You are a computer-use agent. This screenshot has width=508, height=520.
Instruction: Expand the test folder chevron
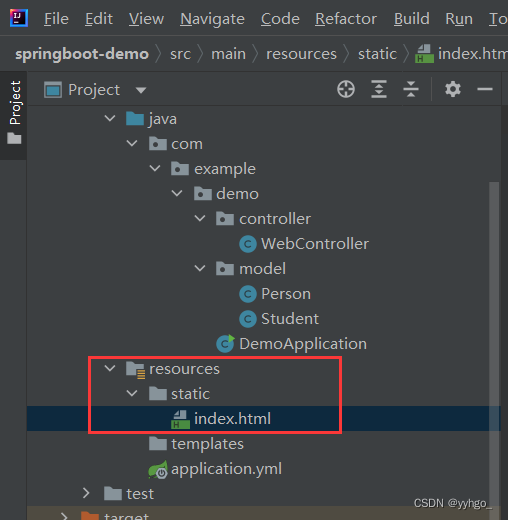(86, 493)
